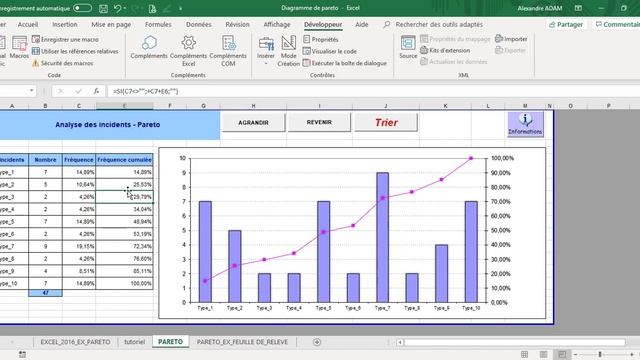Click Importer in XML group
This screenshot has width=640, height=360.
pyautogui.click(x=511, y=39)
